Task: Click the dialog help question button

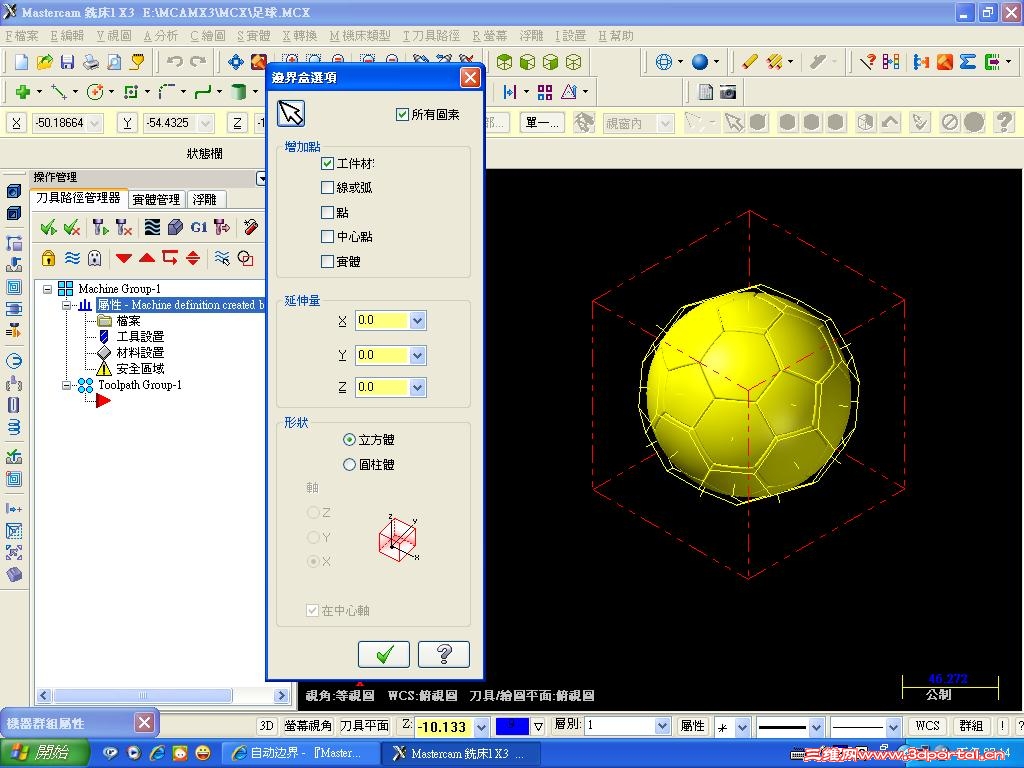Action: [443, 654]
